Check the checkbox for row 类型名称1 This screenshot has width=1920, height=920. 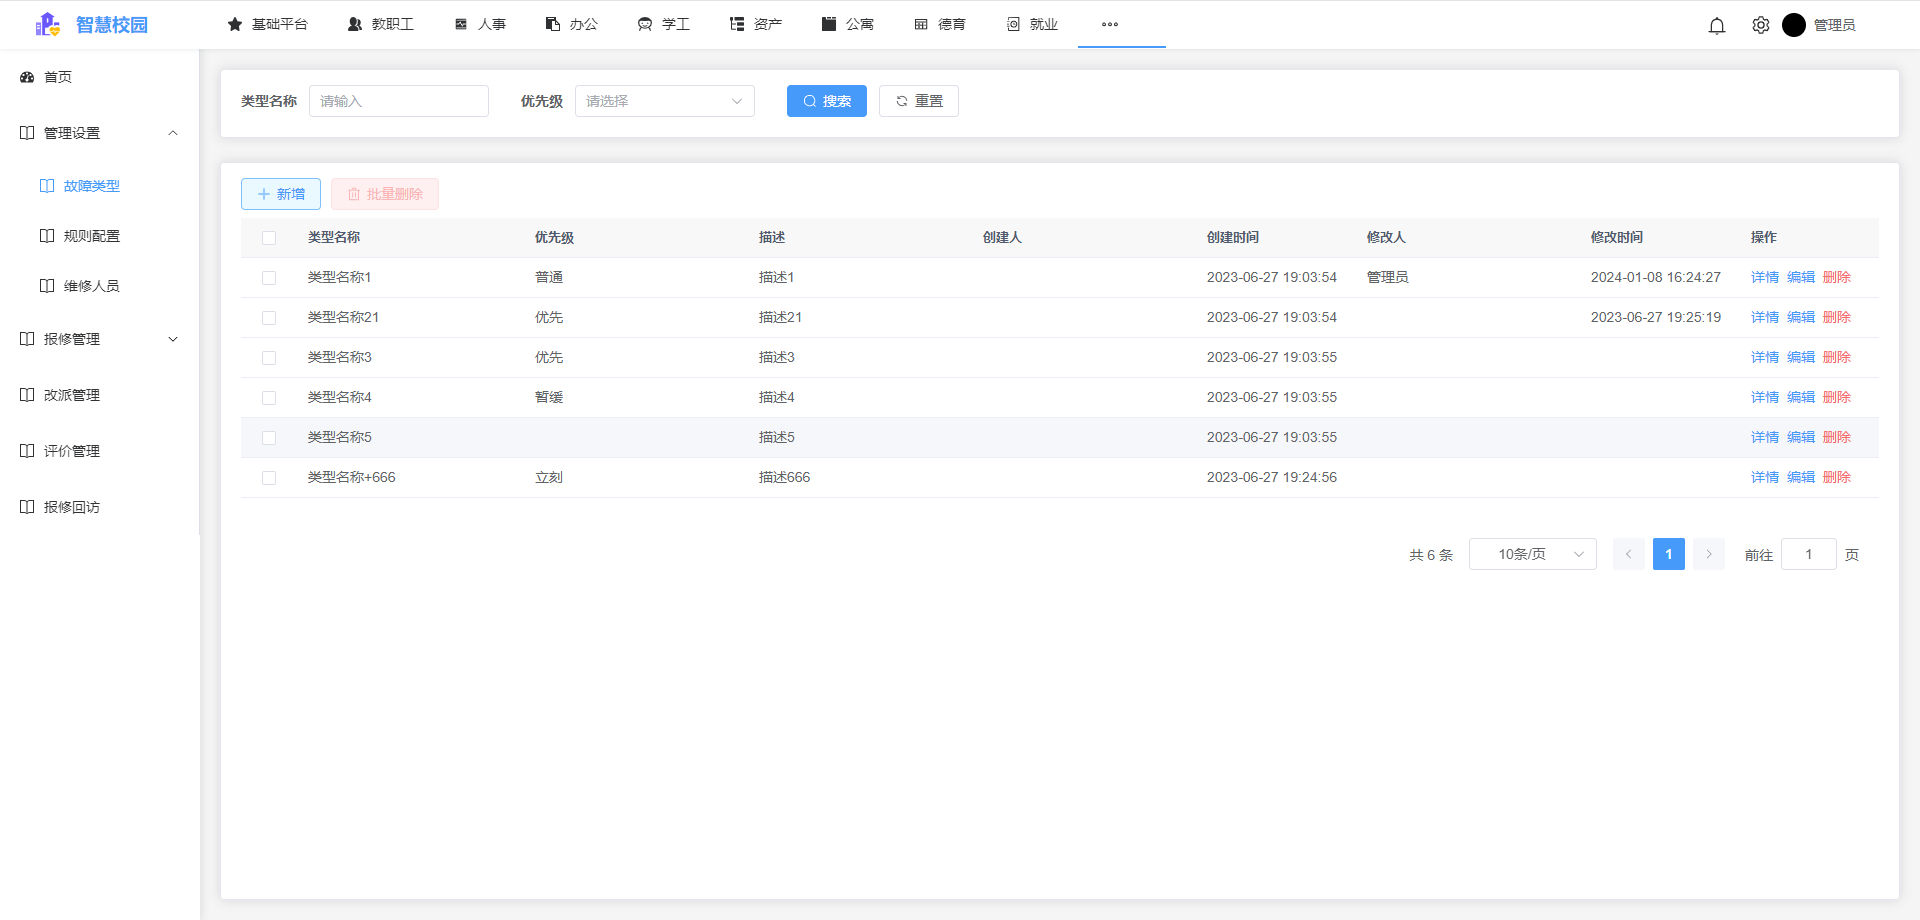[x=268, y=277]
